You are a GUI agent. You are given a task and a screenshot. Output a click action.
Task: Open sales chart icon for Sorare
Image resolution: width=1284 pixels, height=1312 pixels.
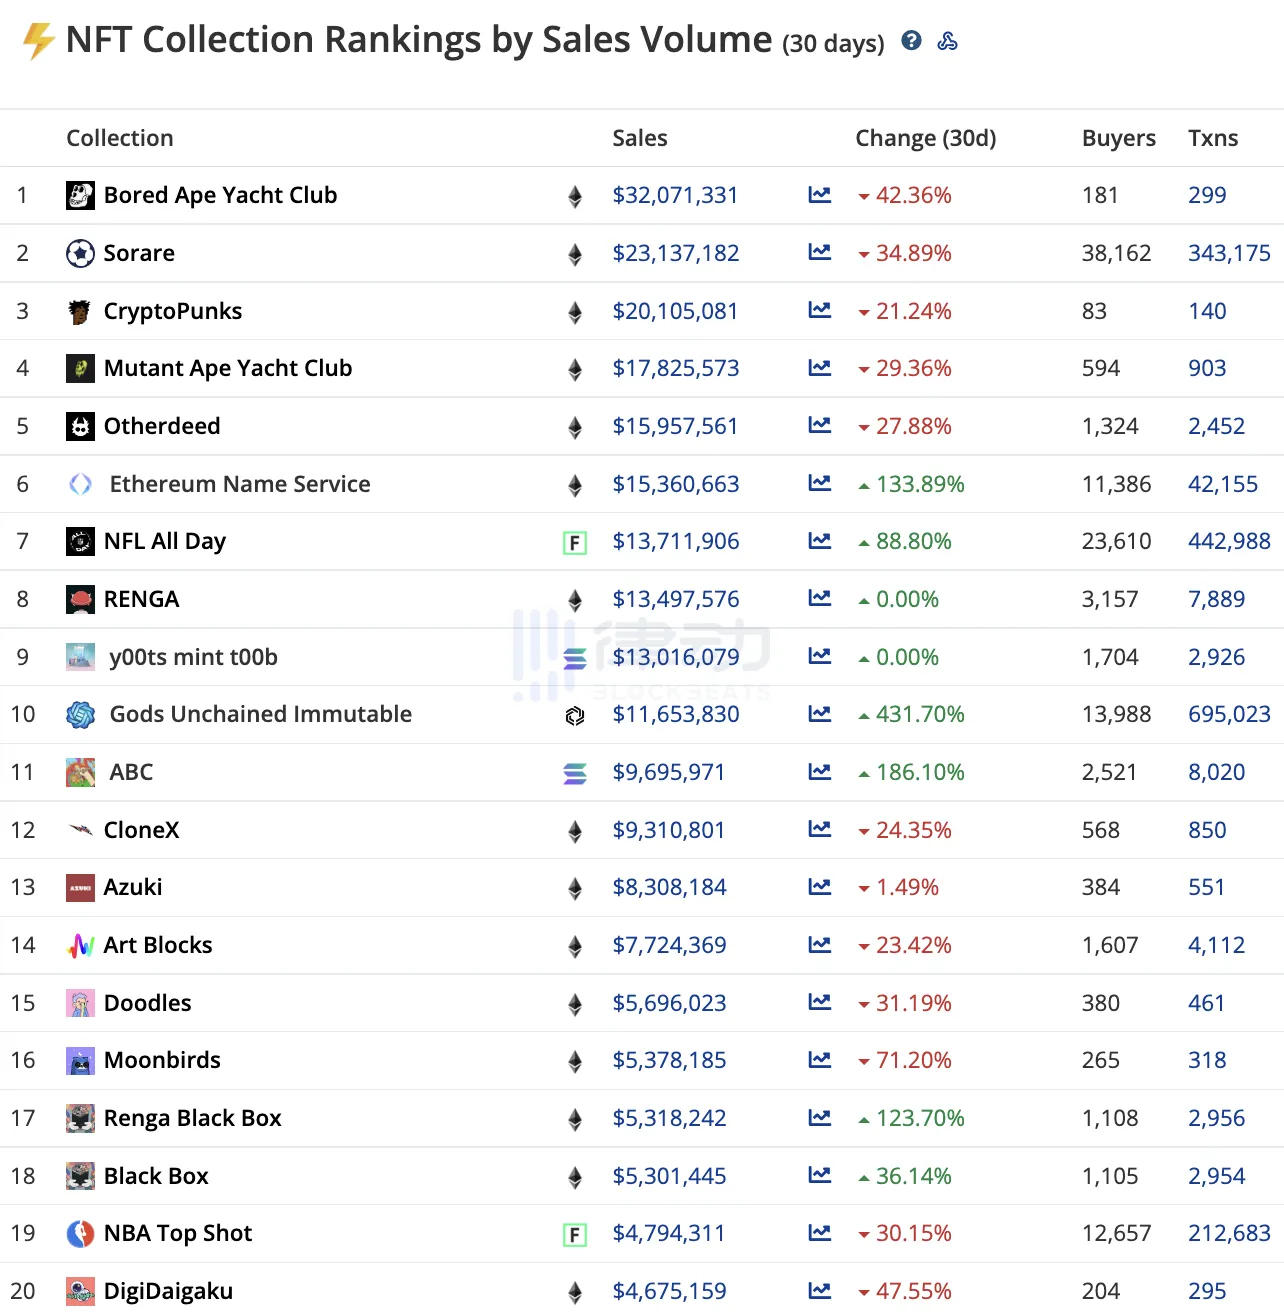pyautogui.click(x=820, y=253)
